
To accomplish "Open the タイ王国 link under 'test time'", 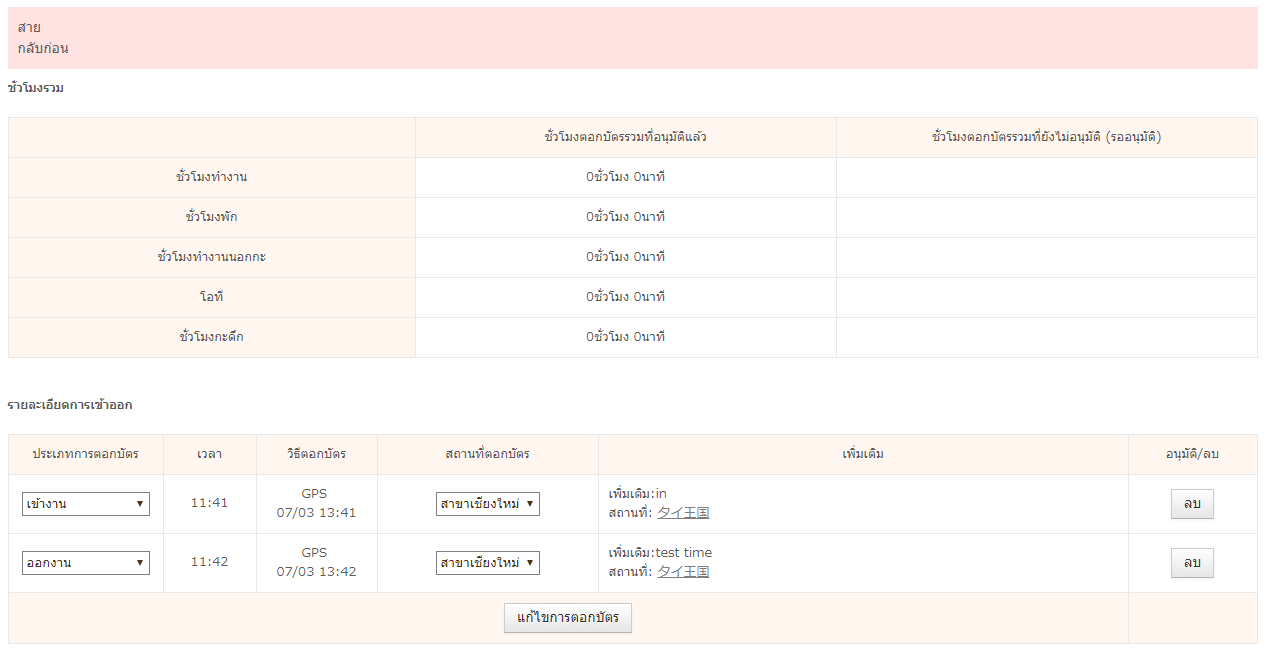I will [x=683, y=572].
